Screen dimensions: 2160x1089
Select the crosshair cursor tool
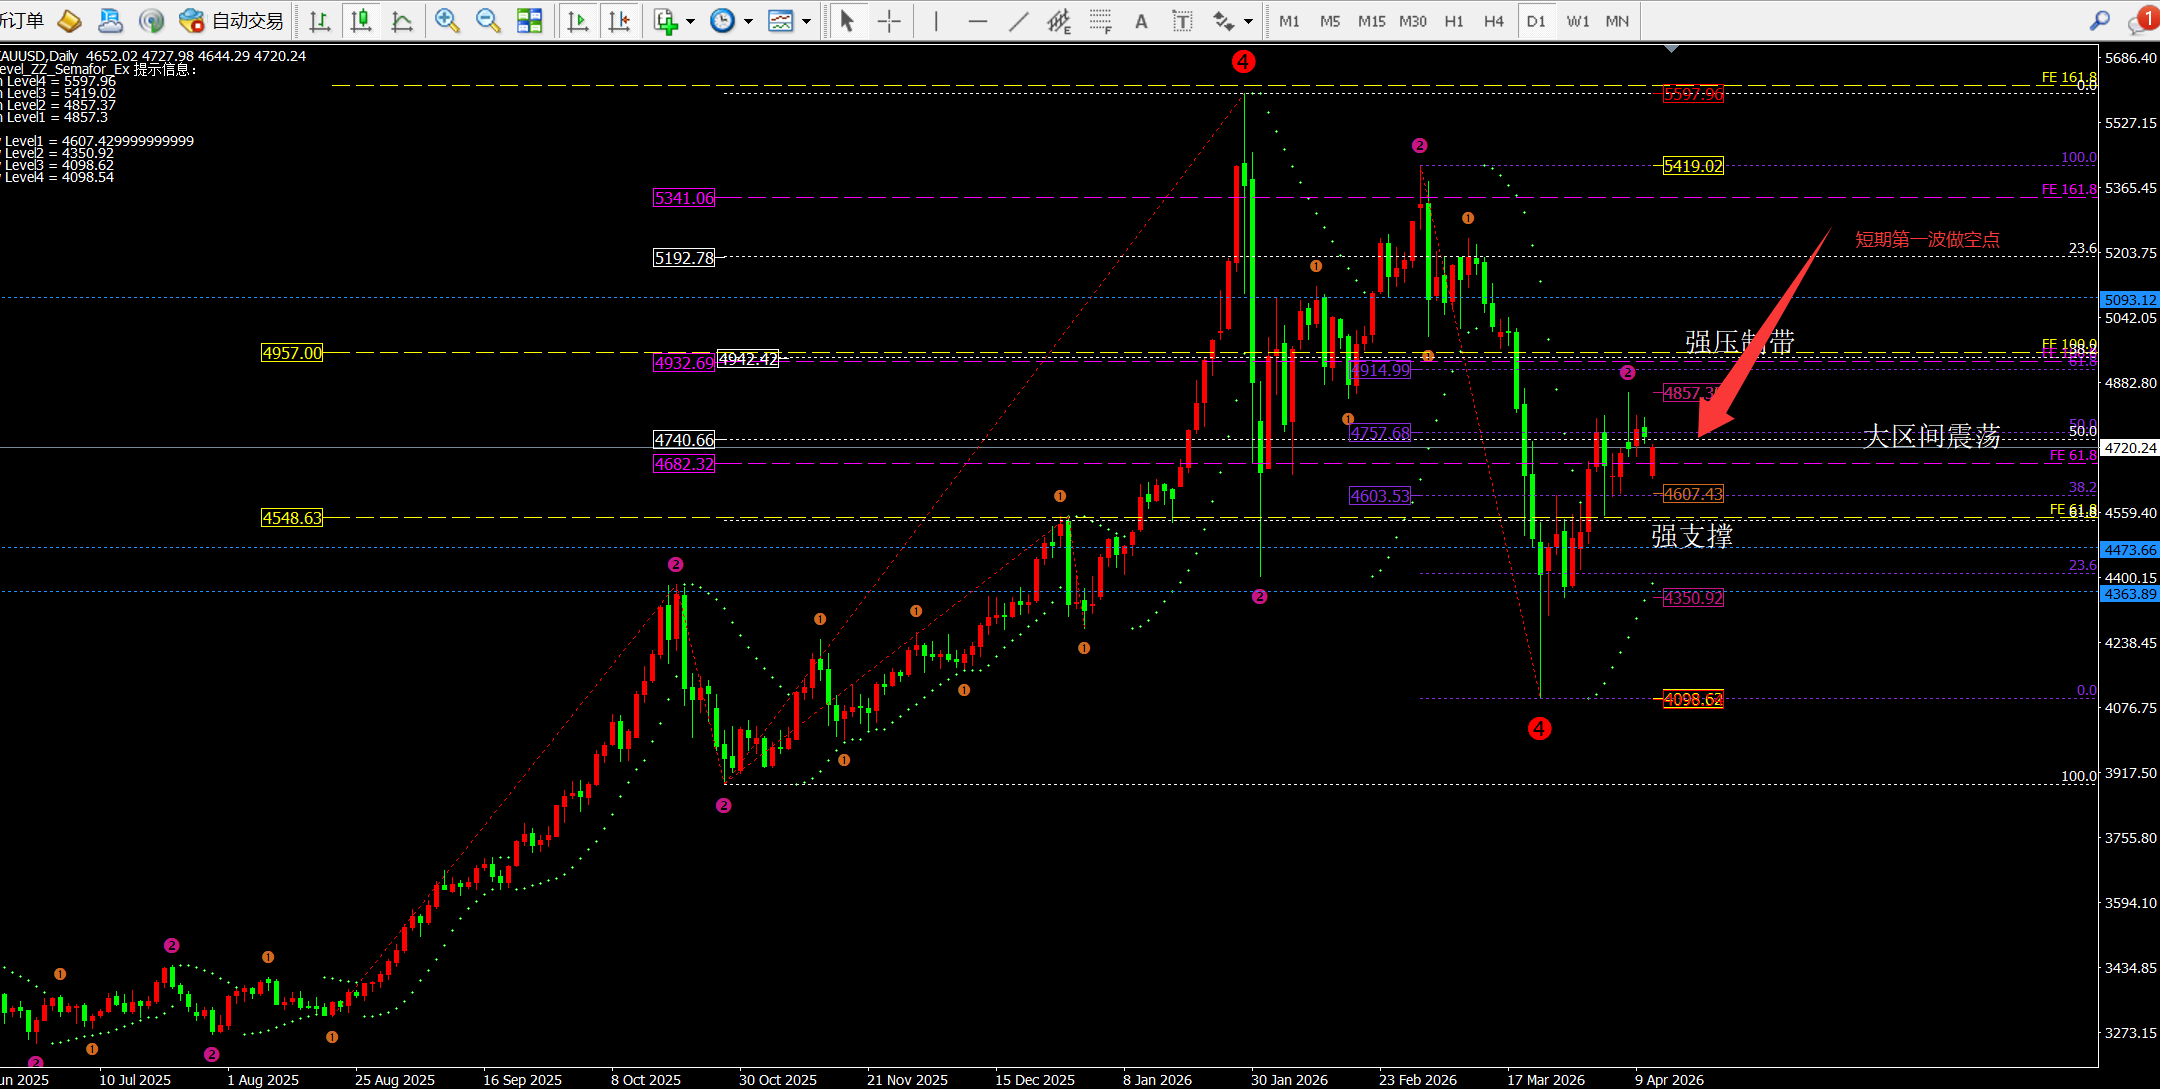coord(889,21)
